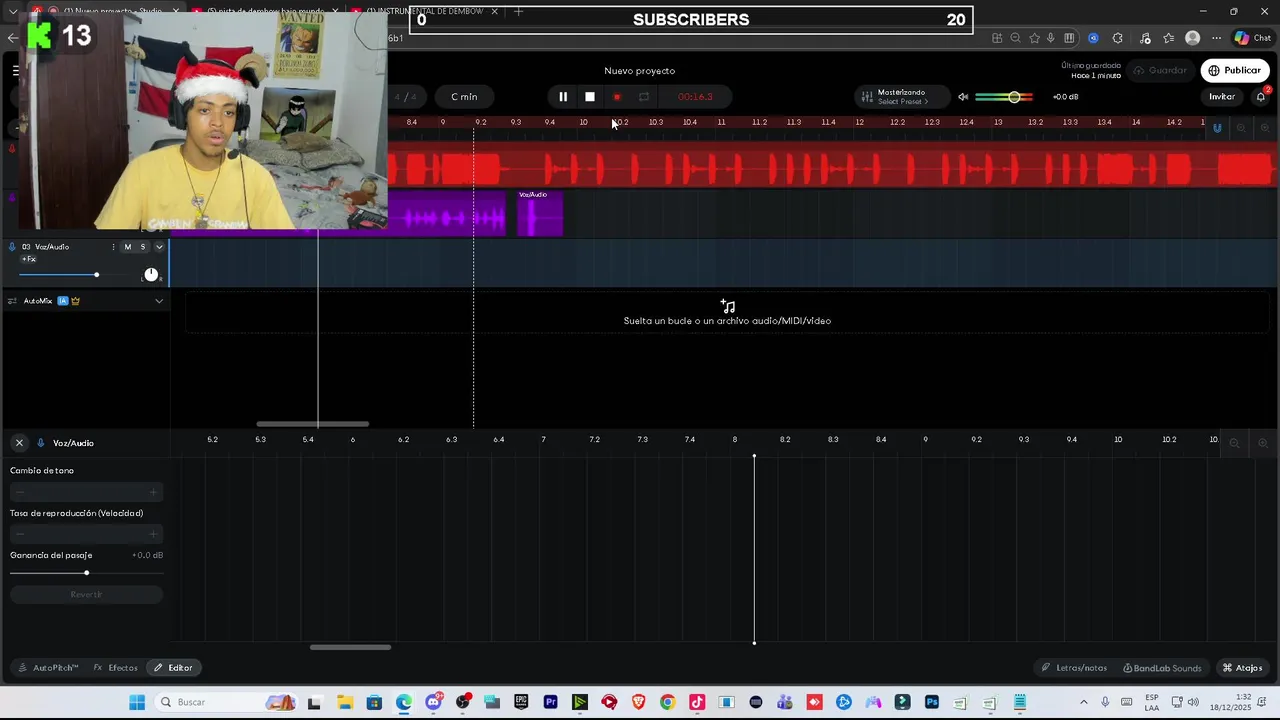The width and height of the screenshot is (1280, 720).
Task: Zoom out the top timeline with the magnifier
Action: (x=1241, y=128)
